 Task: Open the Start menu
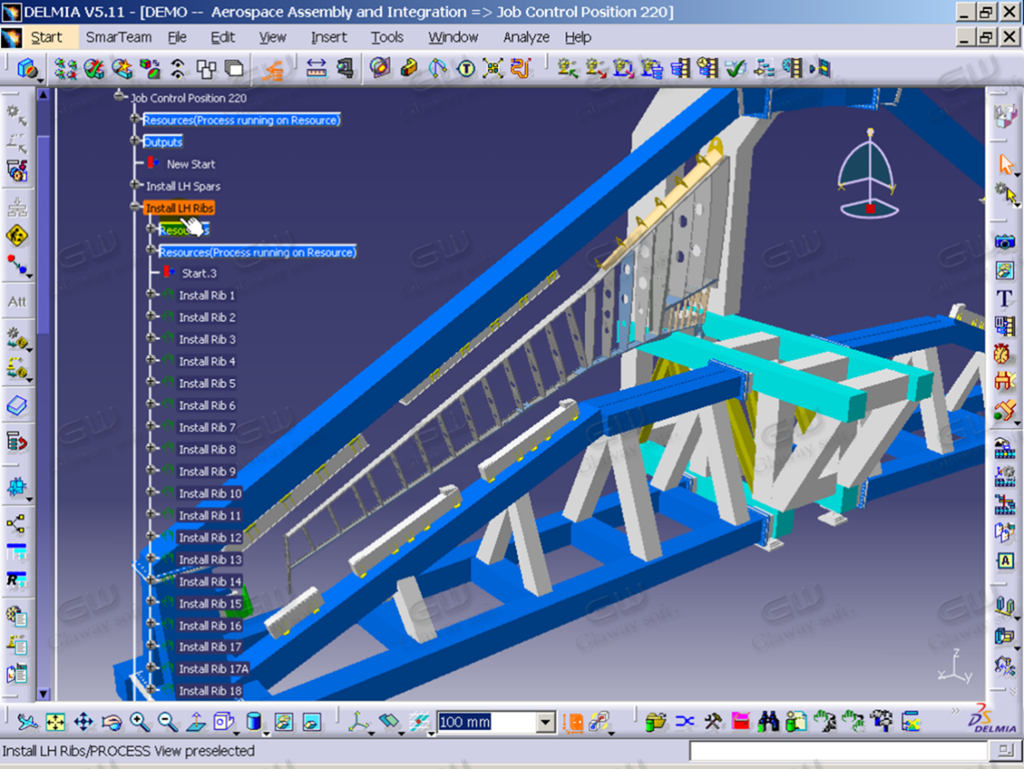coord(46,37)
